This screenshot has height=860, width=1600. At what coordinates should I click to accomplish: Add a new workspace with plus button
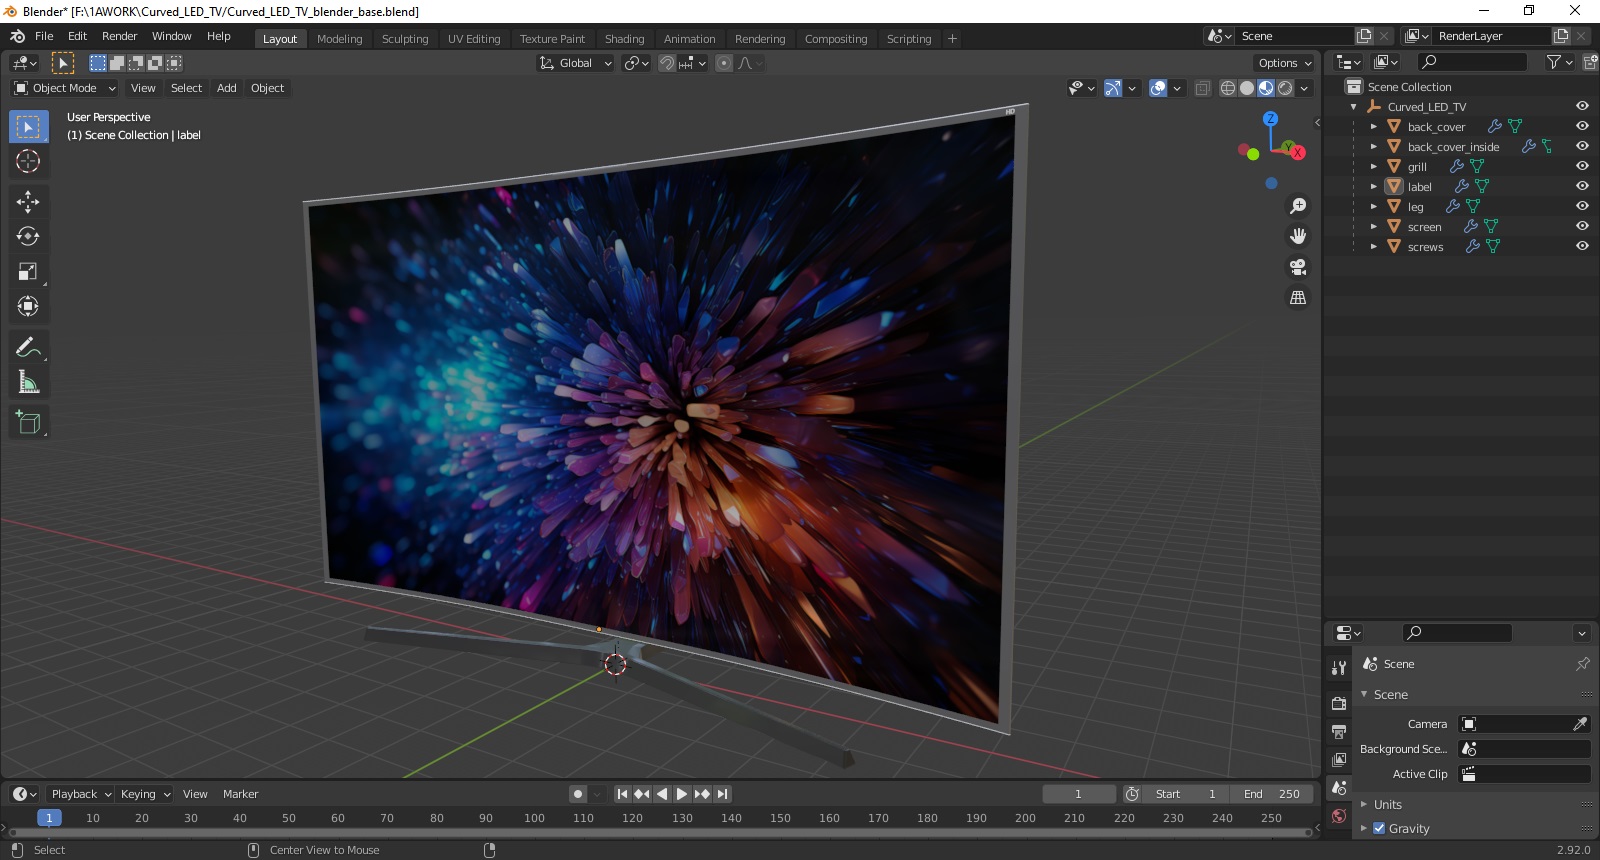tap(952, 39)
